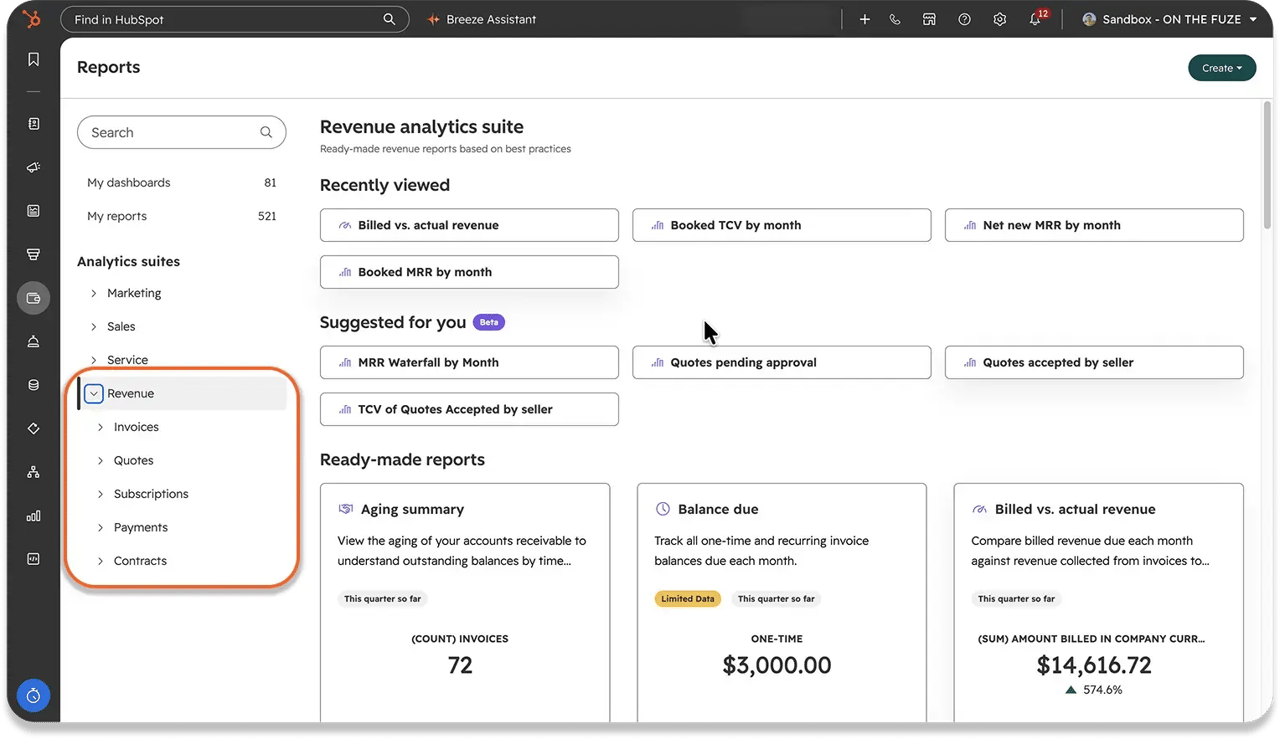Expand the Invoices subsection chevron
1280x739 pixels.
click(x=101, y=427)
